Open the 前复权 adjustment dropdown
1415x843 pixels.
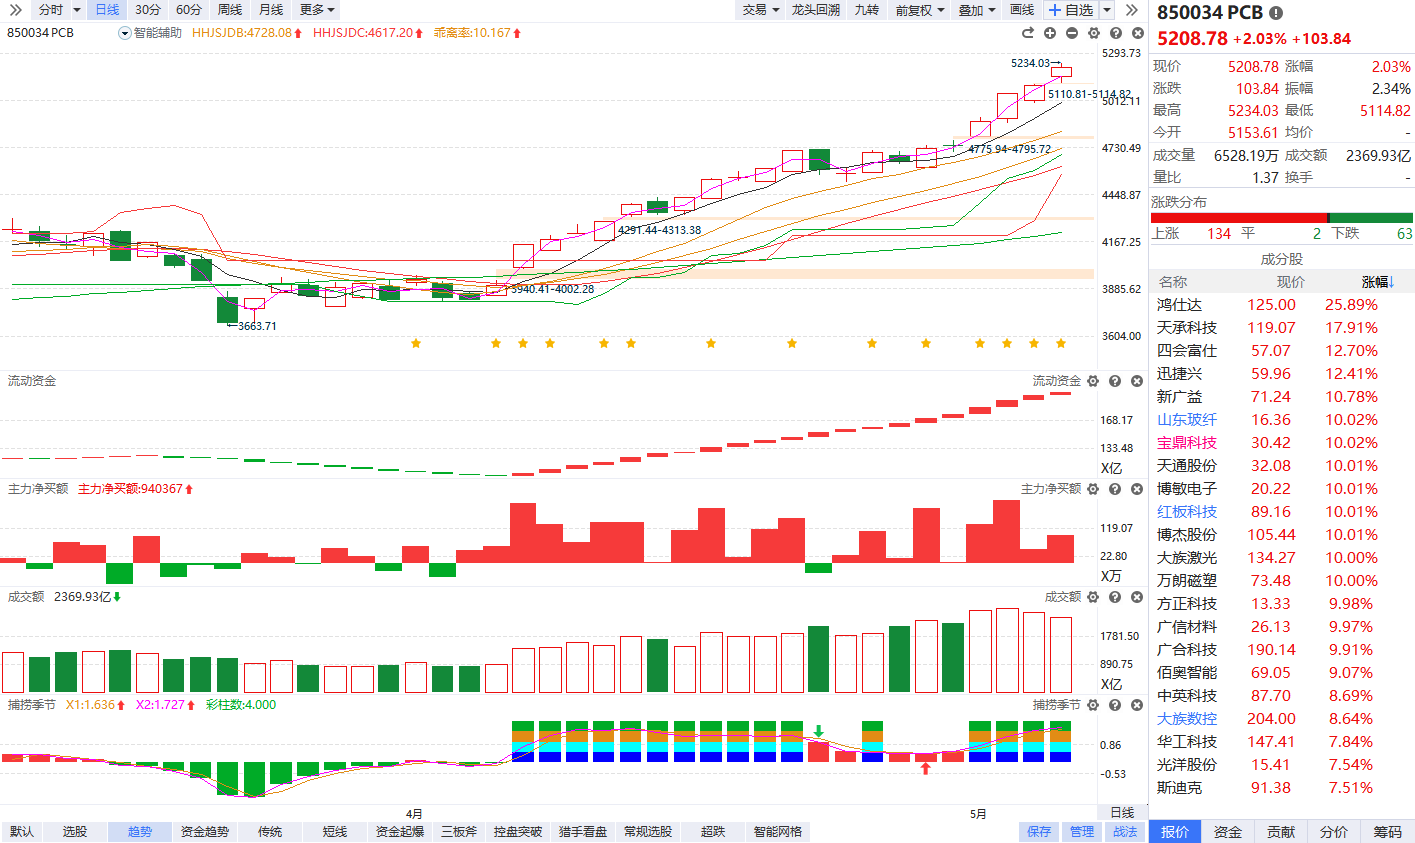pos(920,10)
